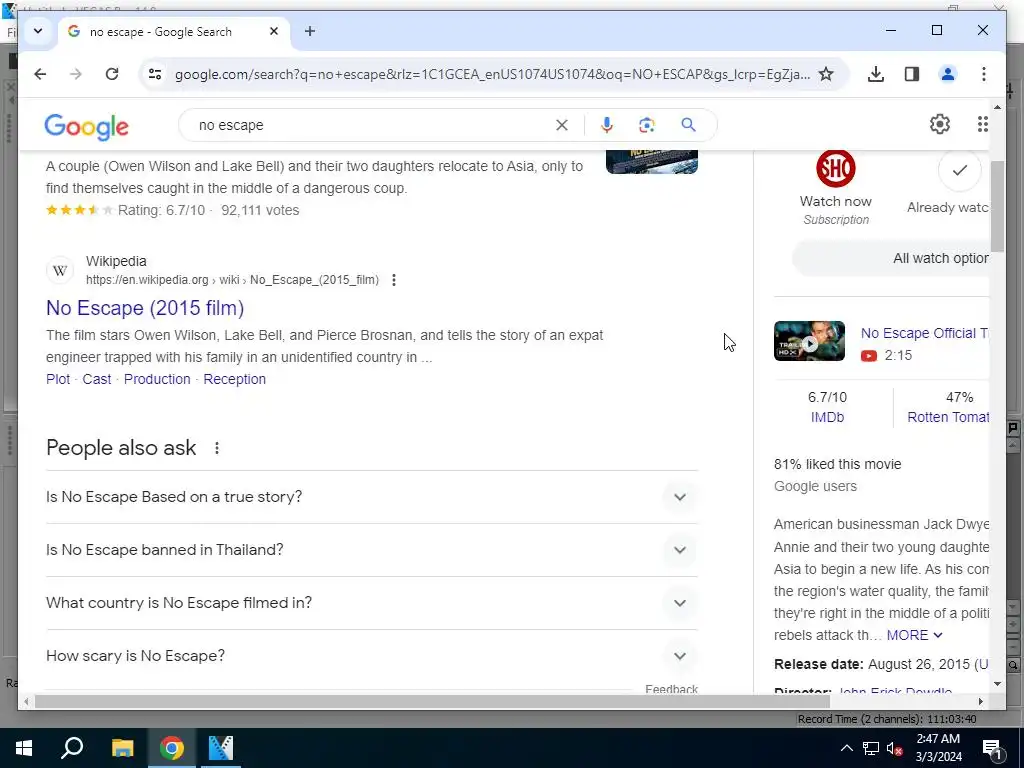Open the notifications center icon
Image resolution: width=1024 pixels, height=768 pixels.
point(992,748)
